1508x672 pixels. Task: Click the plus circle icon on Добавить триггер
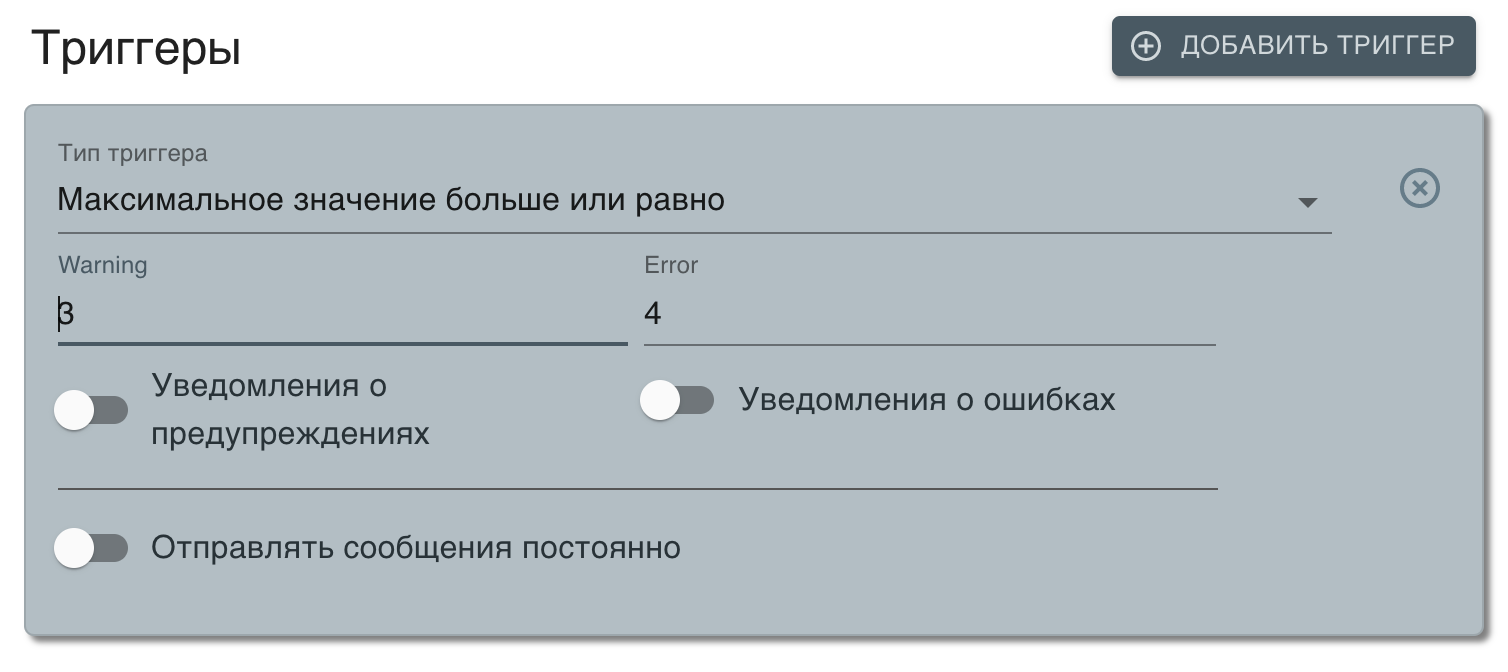tap(1145, 46)
